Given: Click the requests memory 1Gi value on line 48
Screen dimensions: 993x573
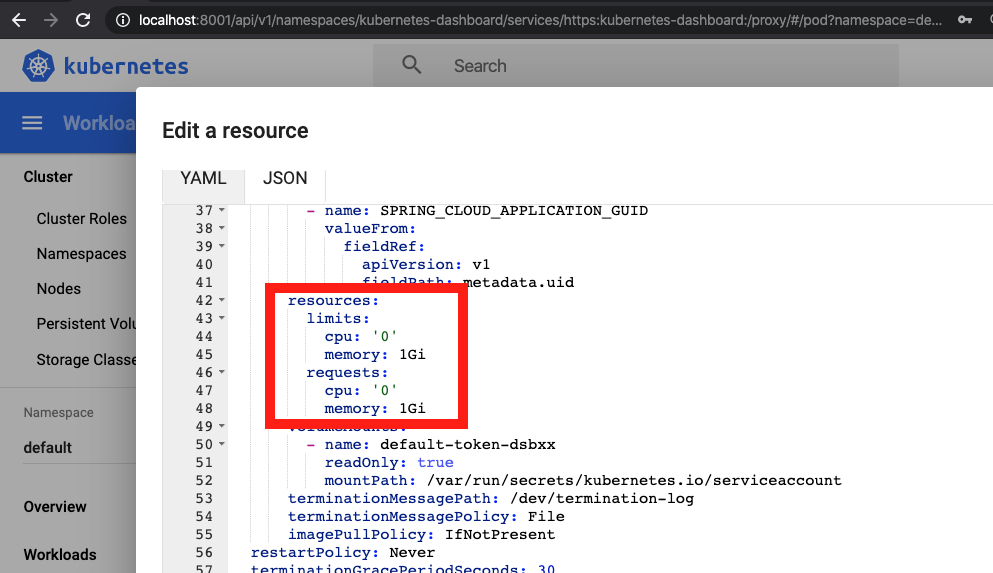Looking at the screenshot, I should click(412, 409).
